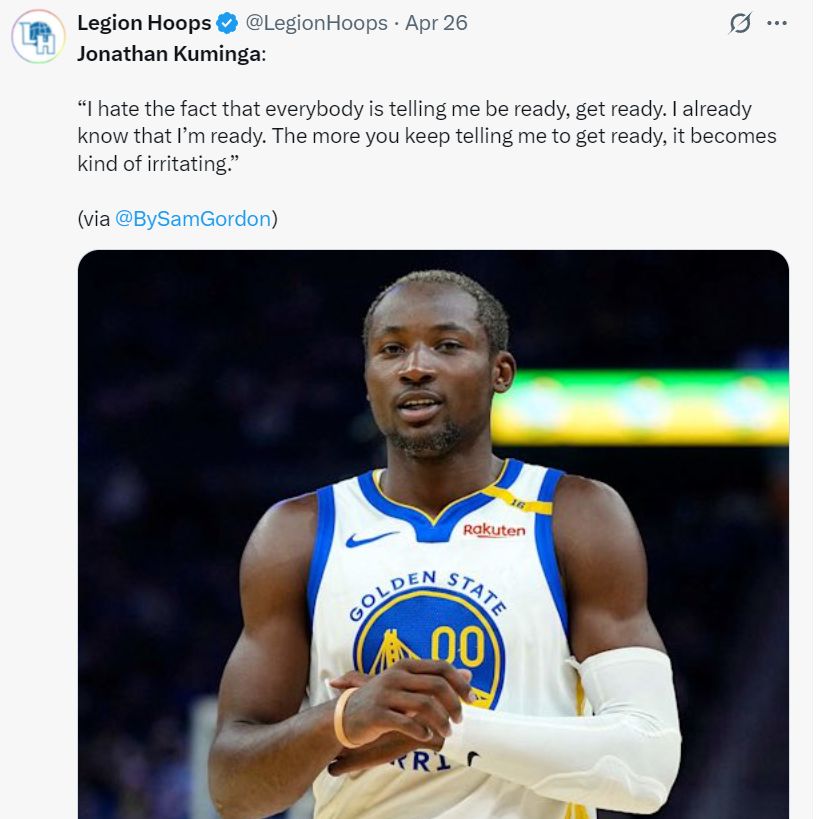Click the Golden State bridge logo
The height and width of the screenshot is (819, 816).
395,650
